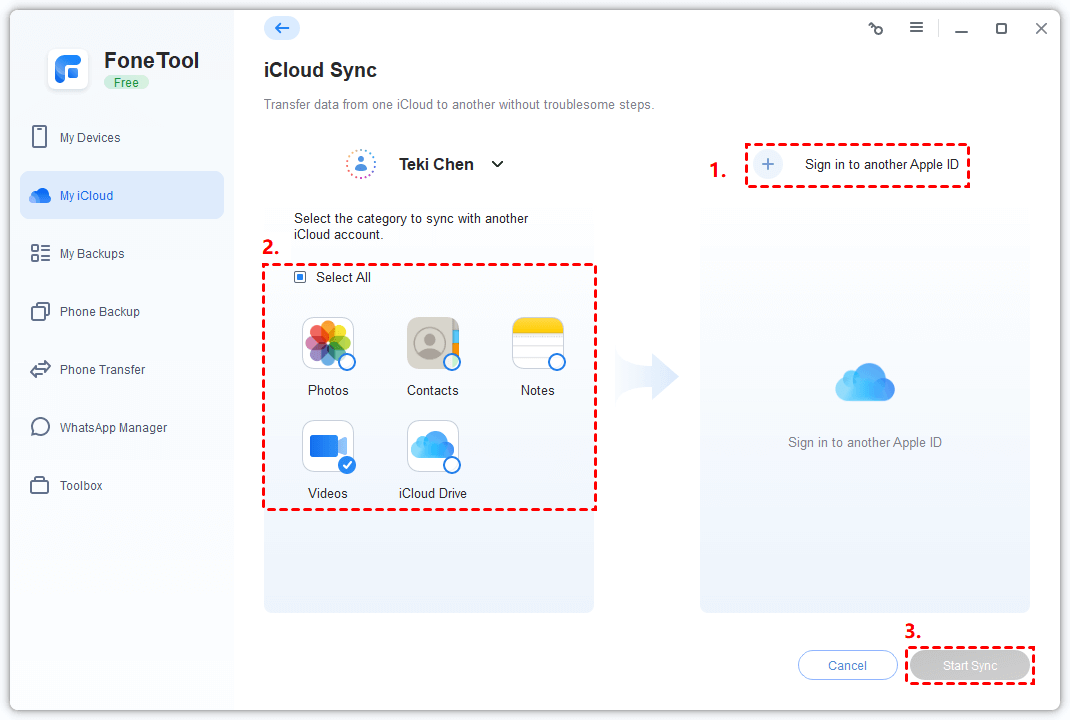Expand the Teki Chen account dropdown arrow
Image resolution: width=1070 pixels, height=720 pixels.
coord(497,164)
